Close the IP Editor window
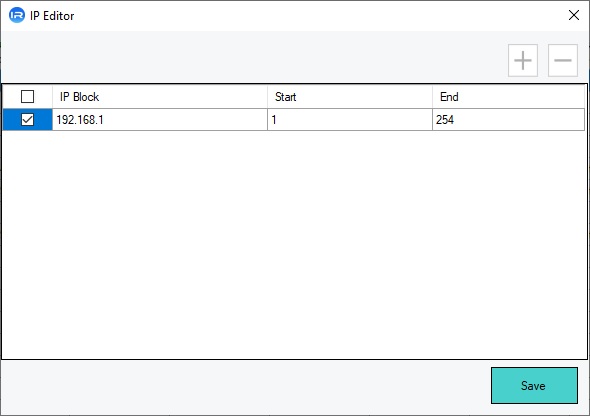The height and width of the screenshot is (416, 590). click(x=574, y=15)
